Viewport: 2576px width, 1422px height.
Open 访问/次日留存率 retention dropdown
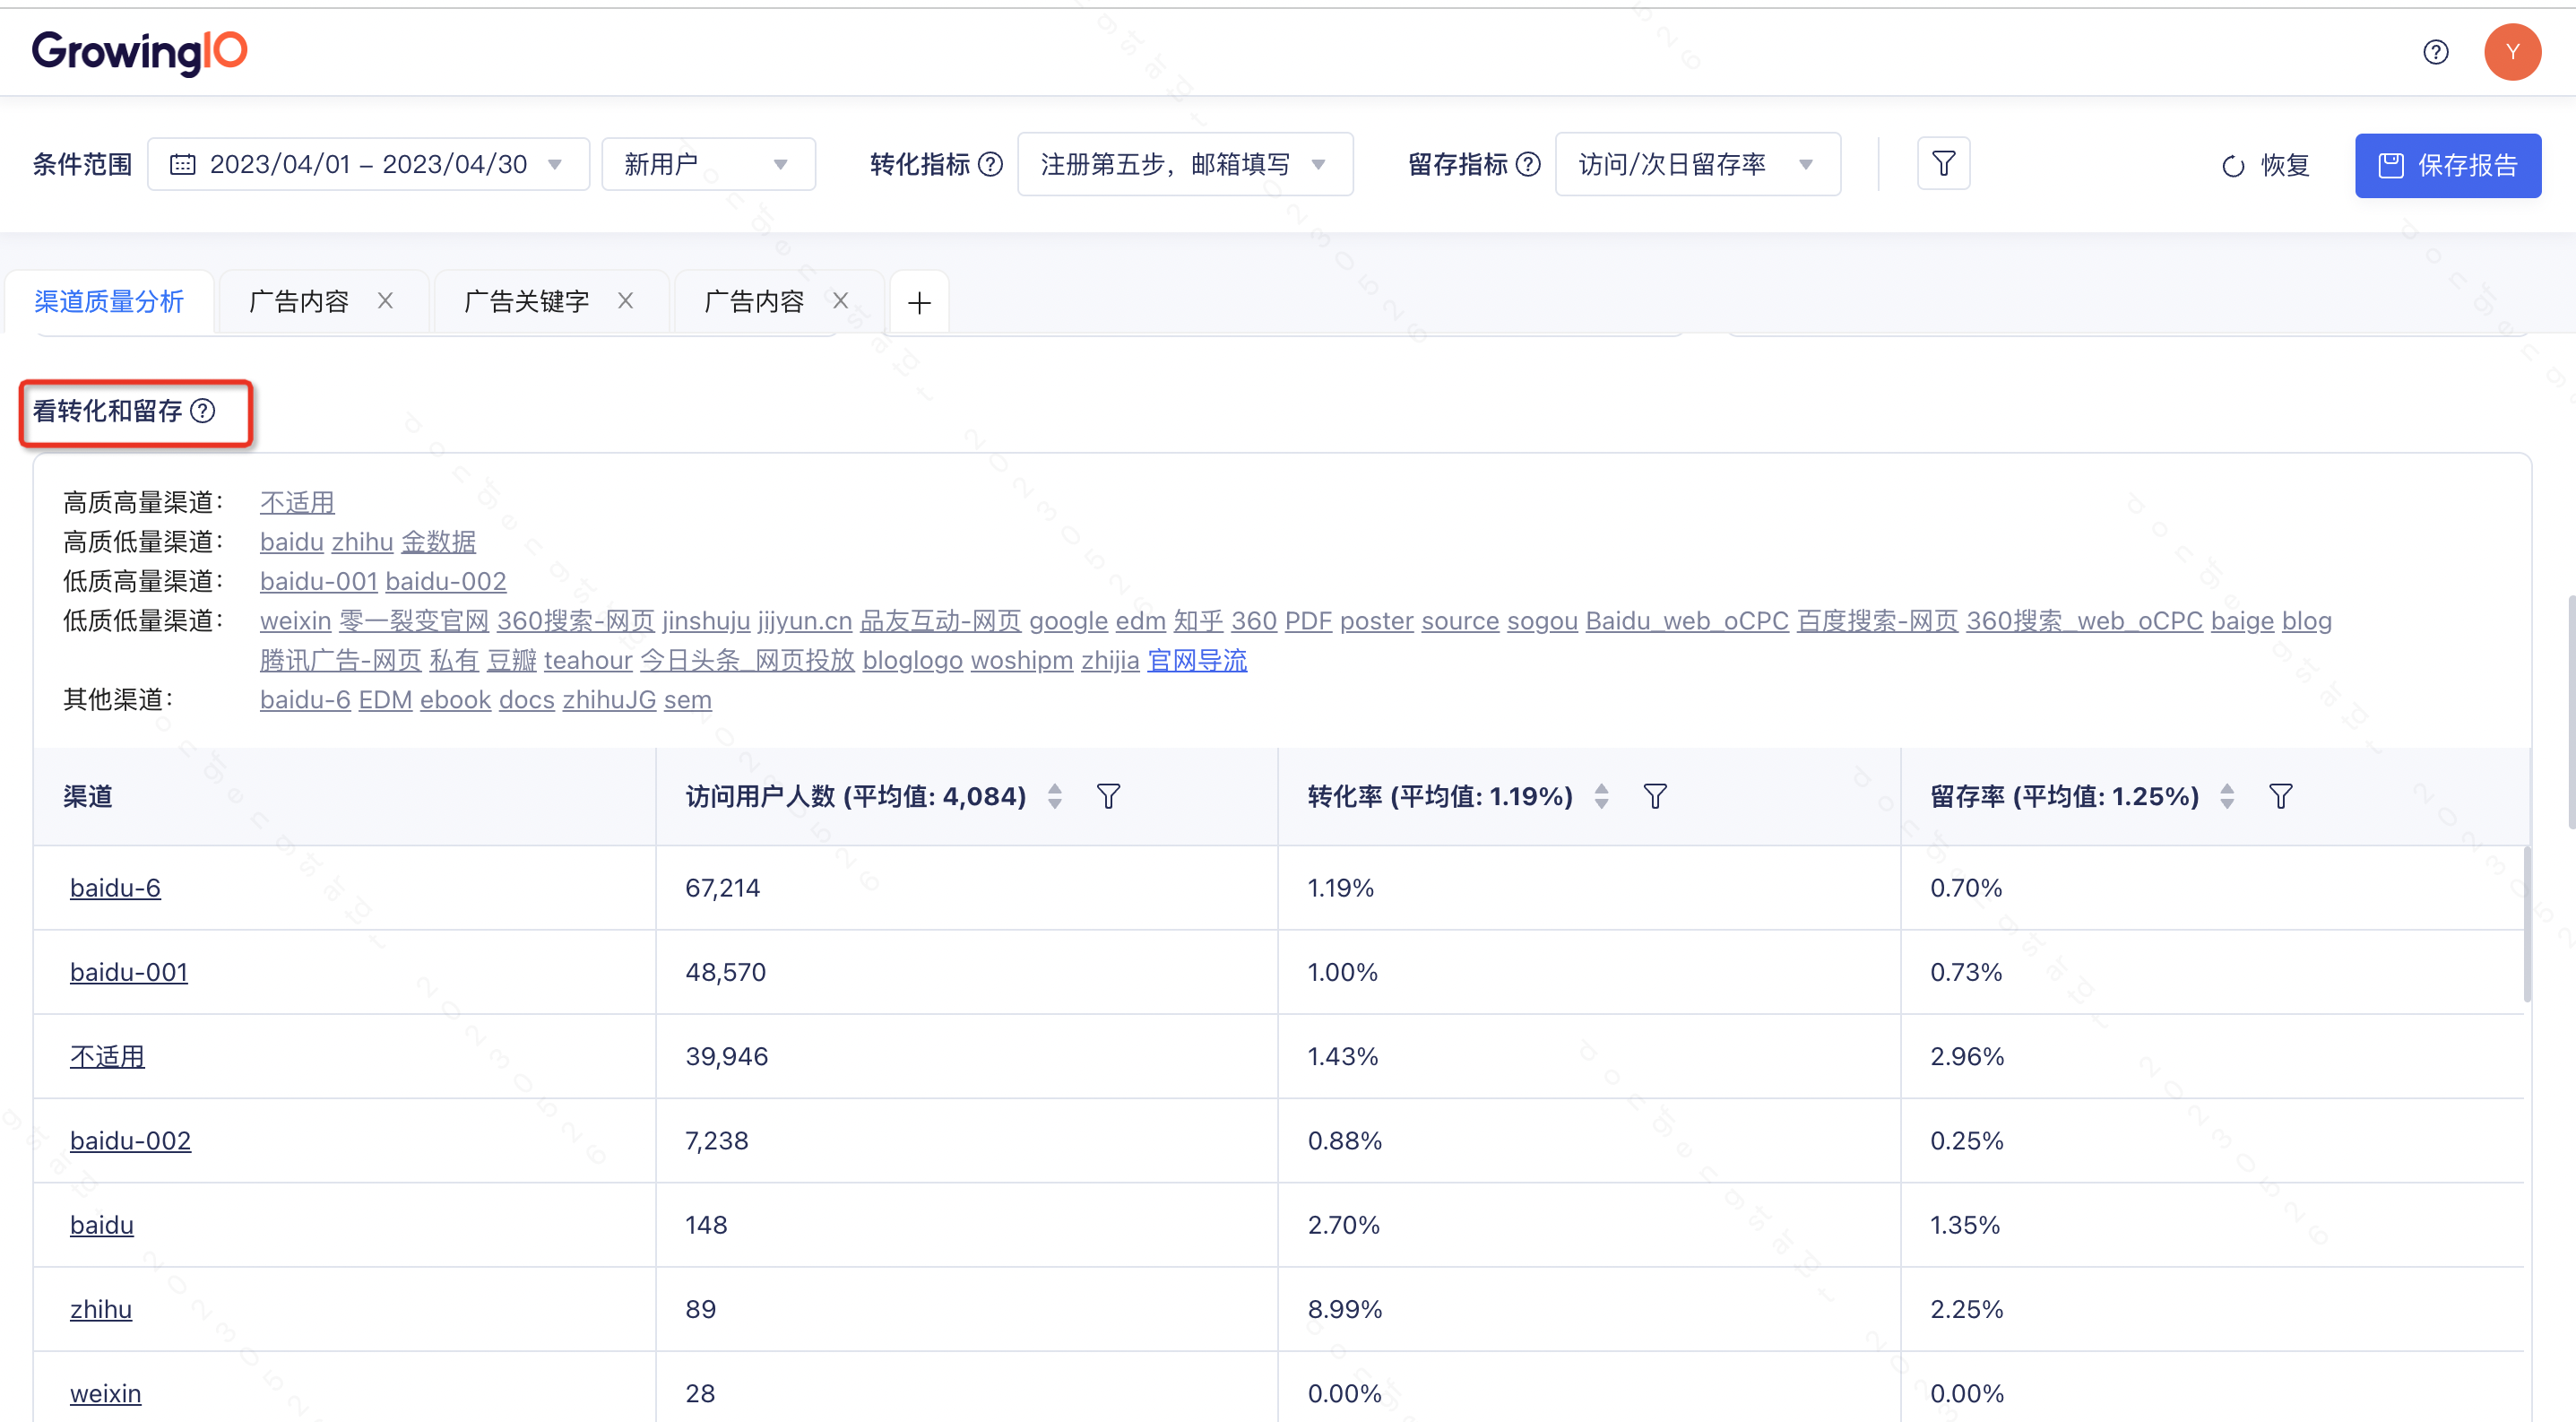1698,164
